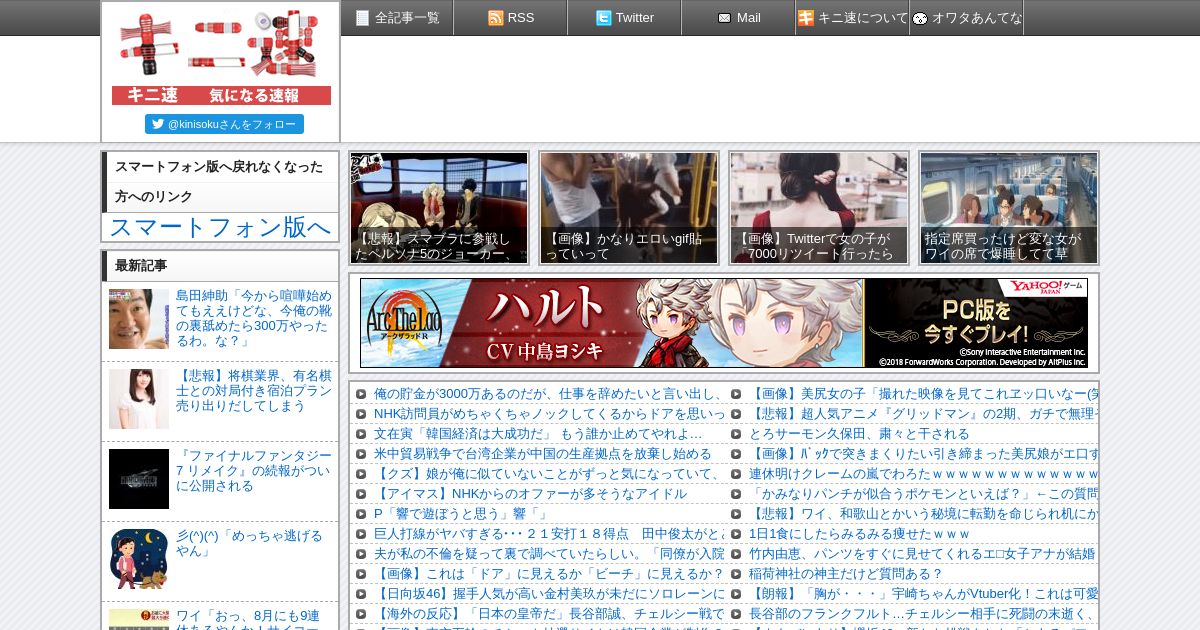Open ファイナルファンタジー7リメイク article link
Screen dimensions: 1200x630
pyautogui.click(x=254, y=471)
